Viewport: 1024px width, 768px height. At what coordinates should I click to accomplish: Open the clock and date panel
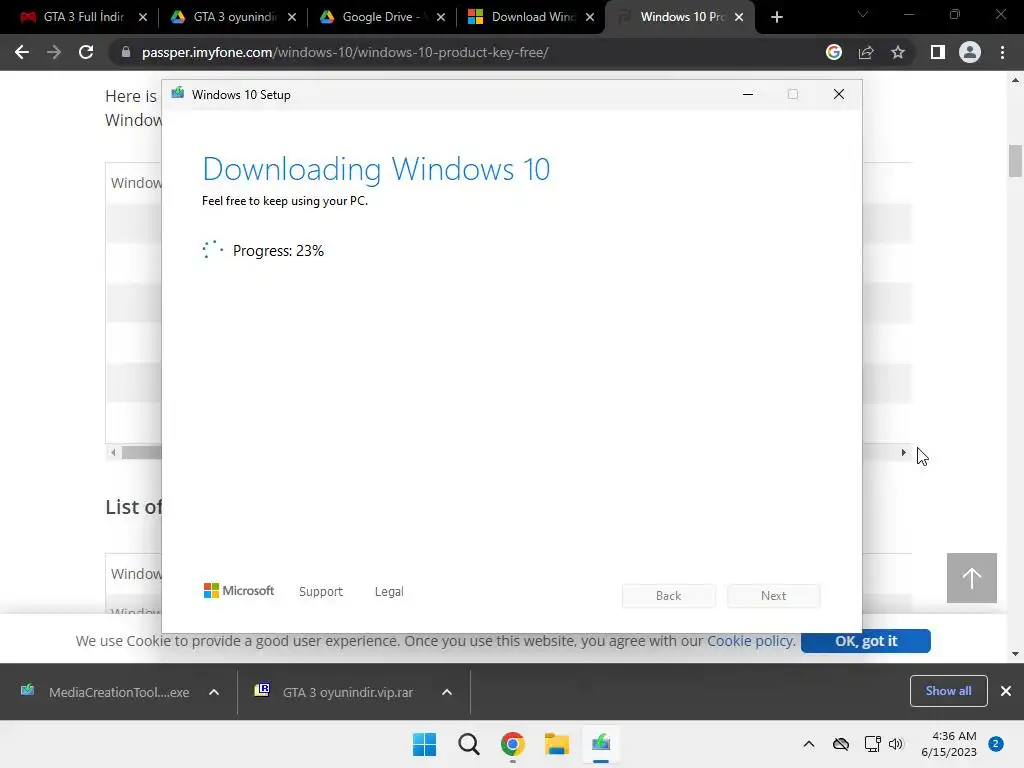click(x=949, y=744)
